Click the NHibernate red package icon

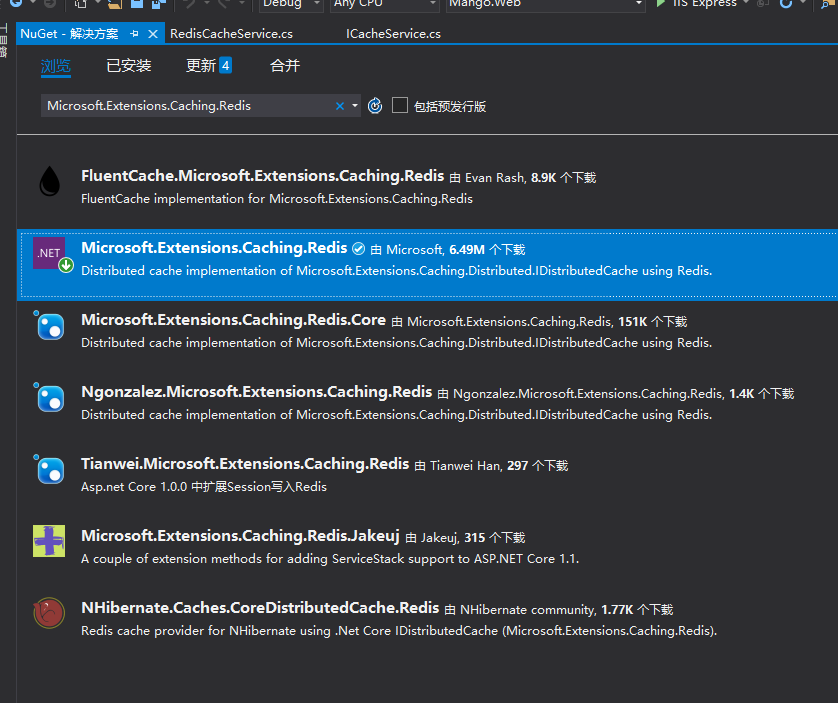tap(49, 613)
